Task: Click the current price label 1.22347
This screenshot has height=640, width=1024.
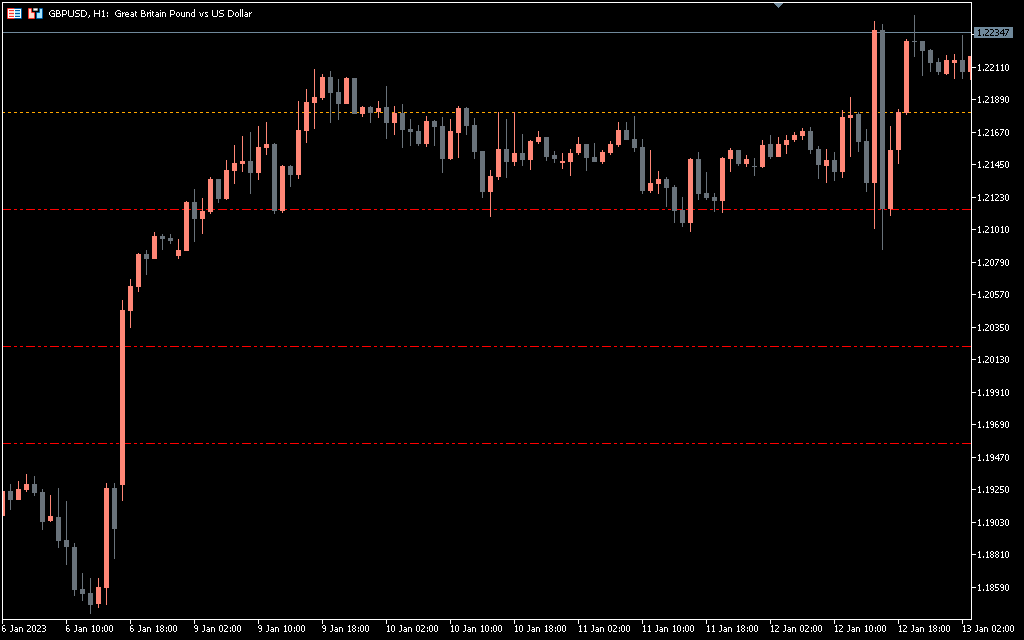Action: [993, 33]
